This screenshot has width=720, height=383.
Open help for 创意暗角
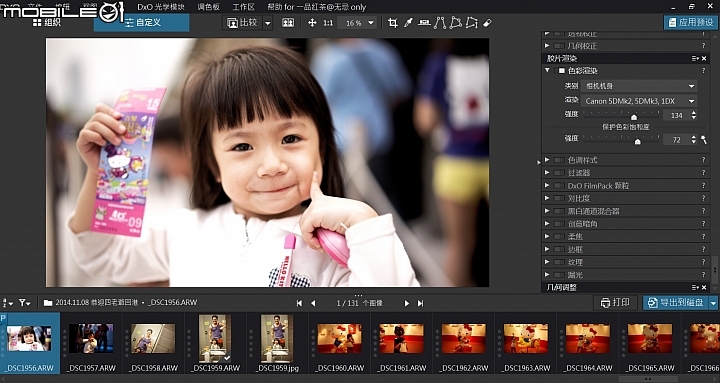(703, 224)
